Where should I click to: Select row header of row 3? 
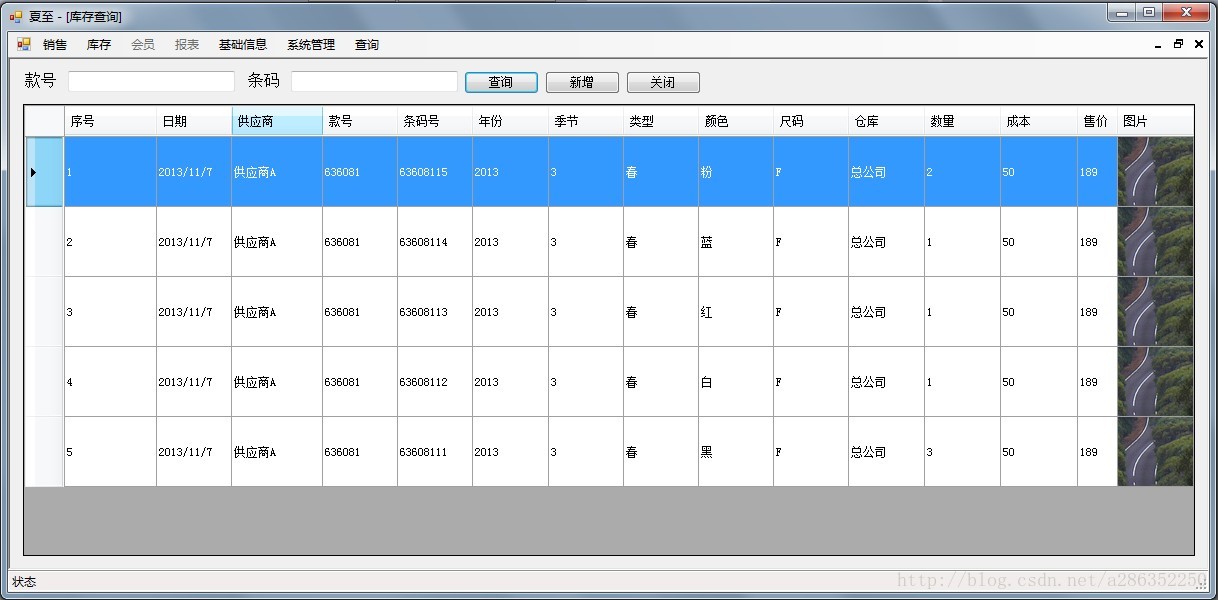click(45, 312)
